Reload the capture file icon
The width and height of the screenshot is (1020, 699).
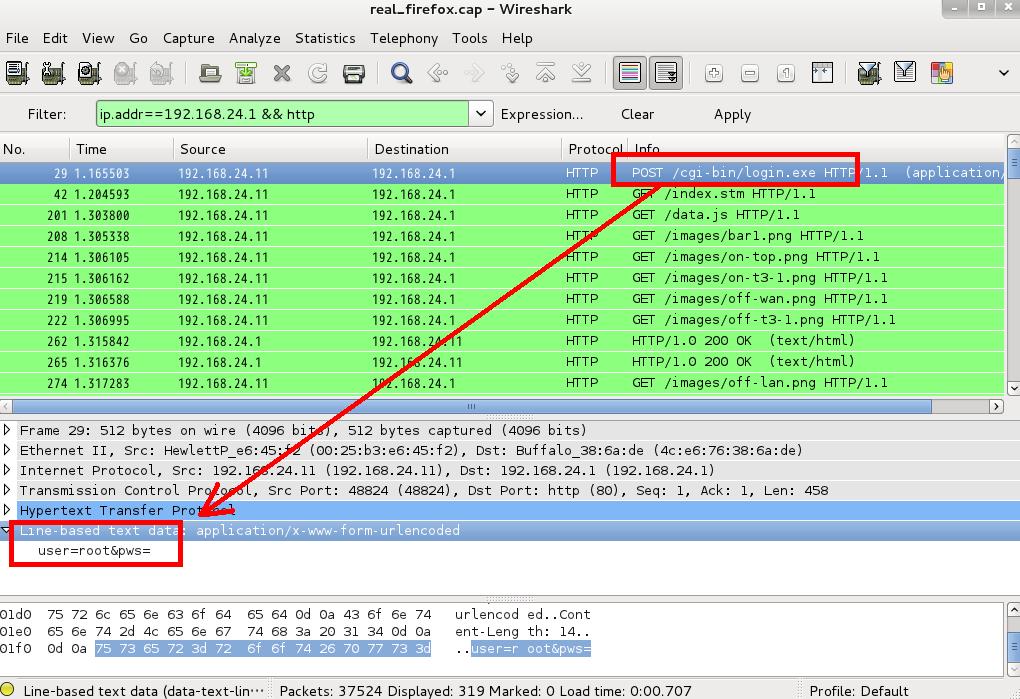[x=317, y=73]
